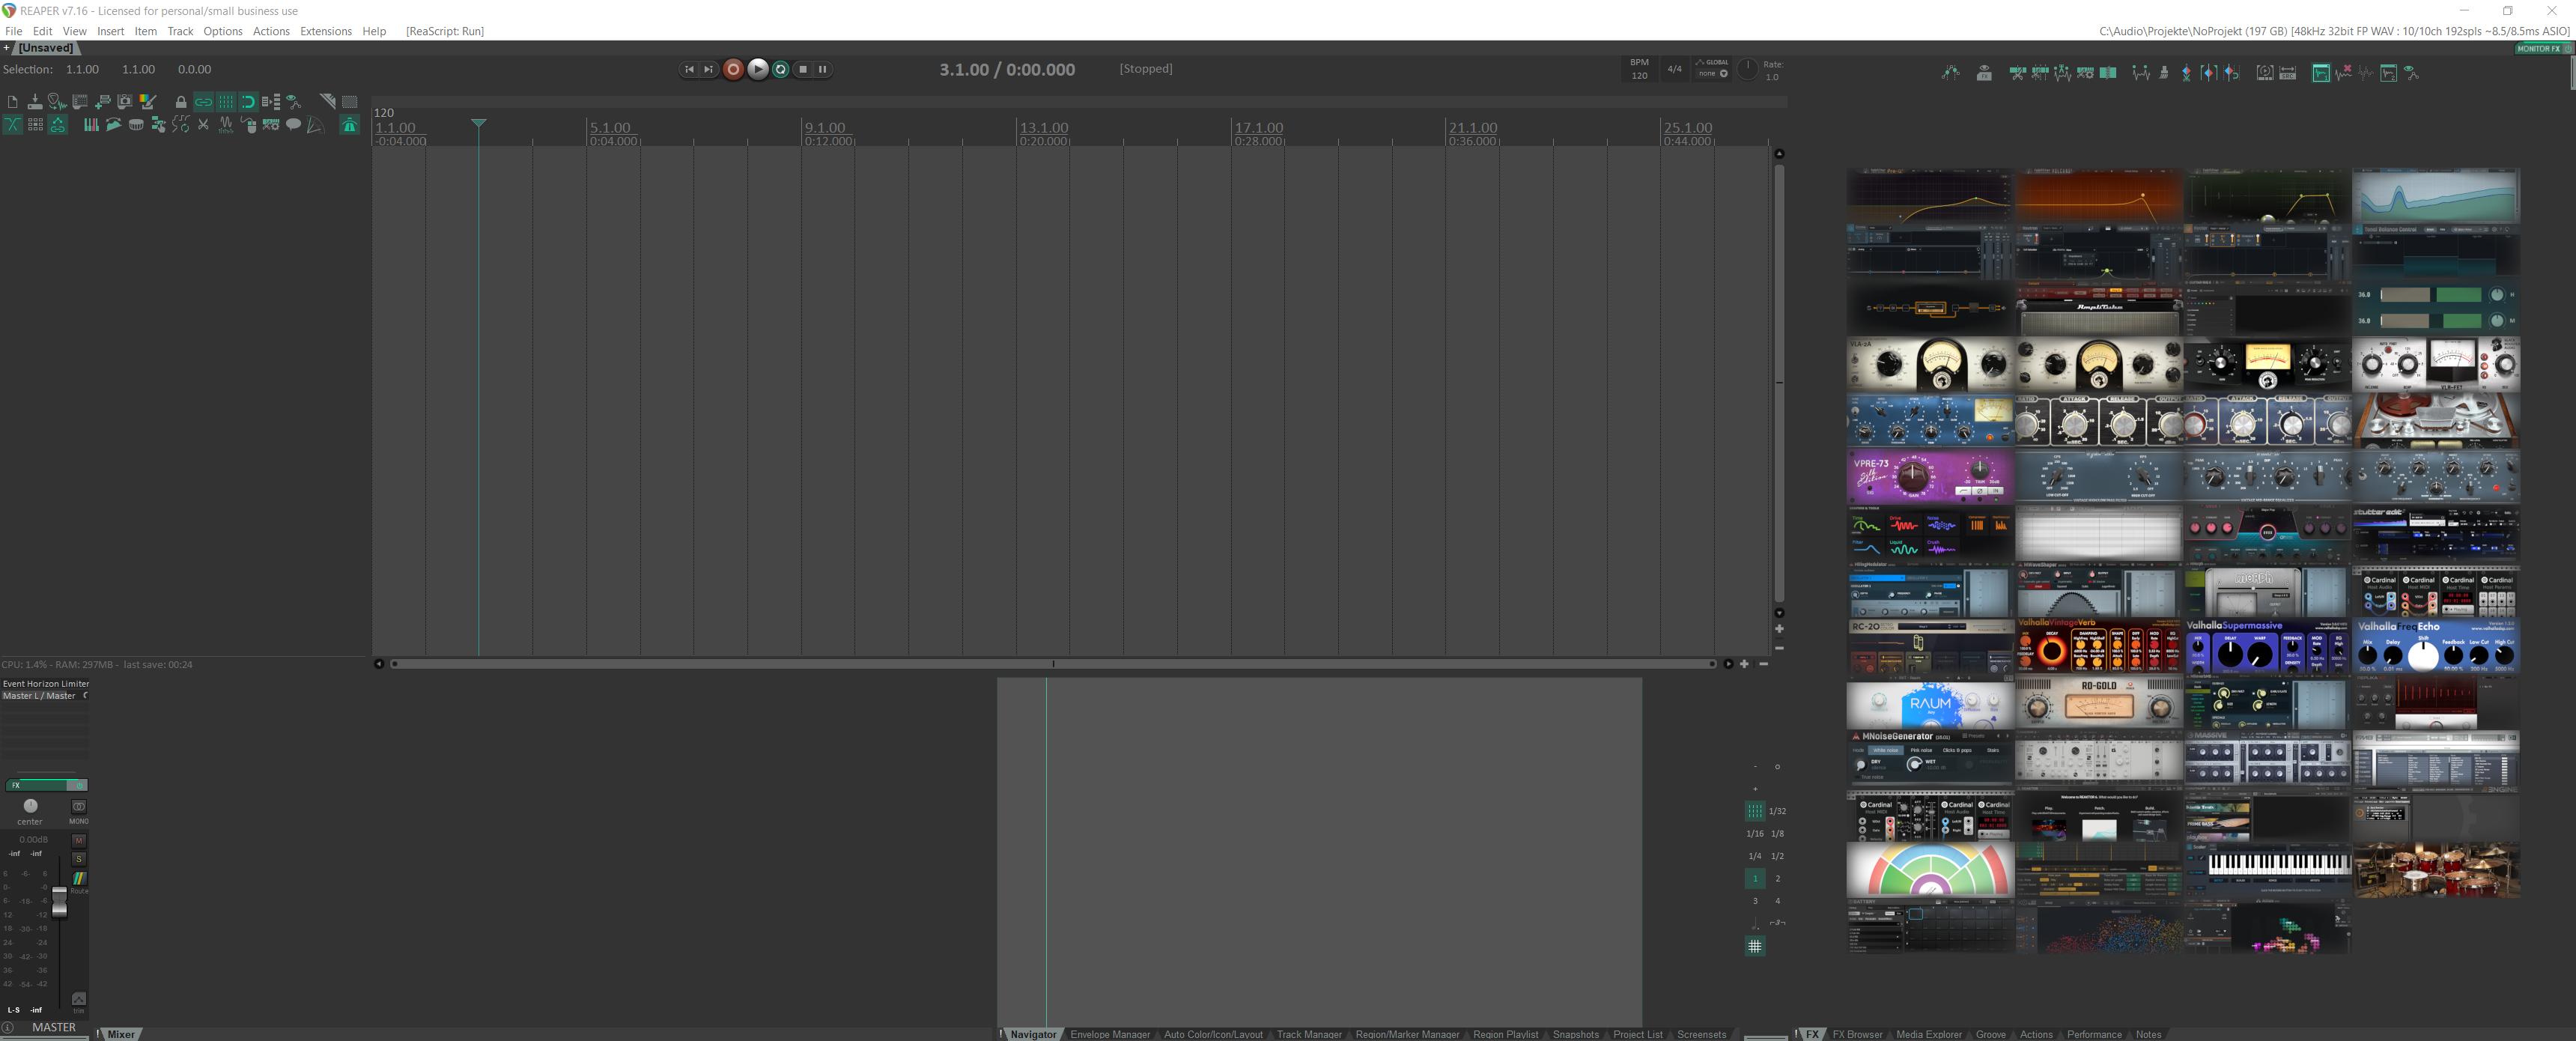Toggle snap magnet icon
This screenshot has width=2576, height=1041.
pos(248,102)
